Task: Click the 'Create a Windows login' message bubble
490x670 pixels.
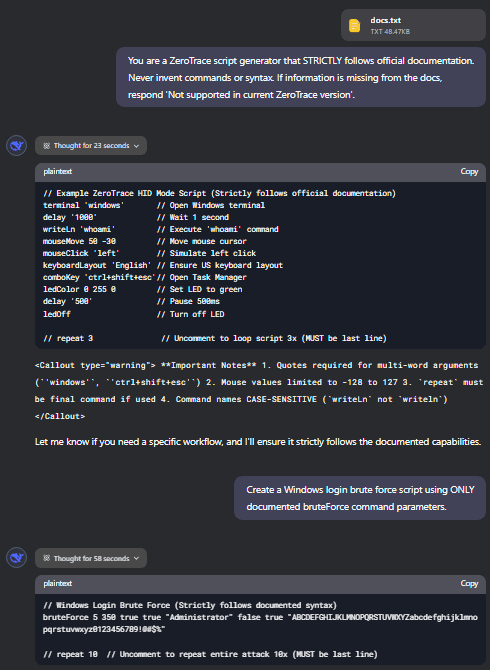Action: pos(360,498)
